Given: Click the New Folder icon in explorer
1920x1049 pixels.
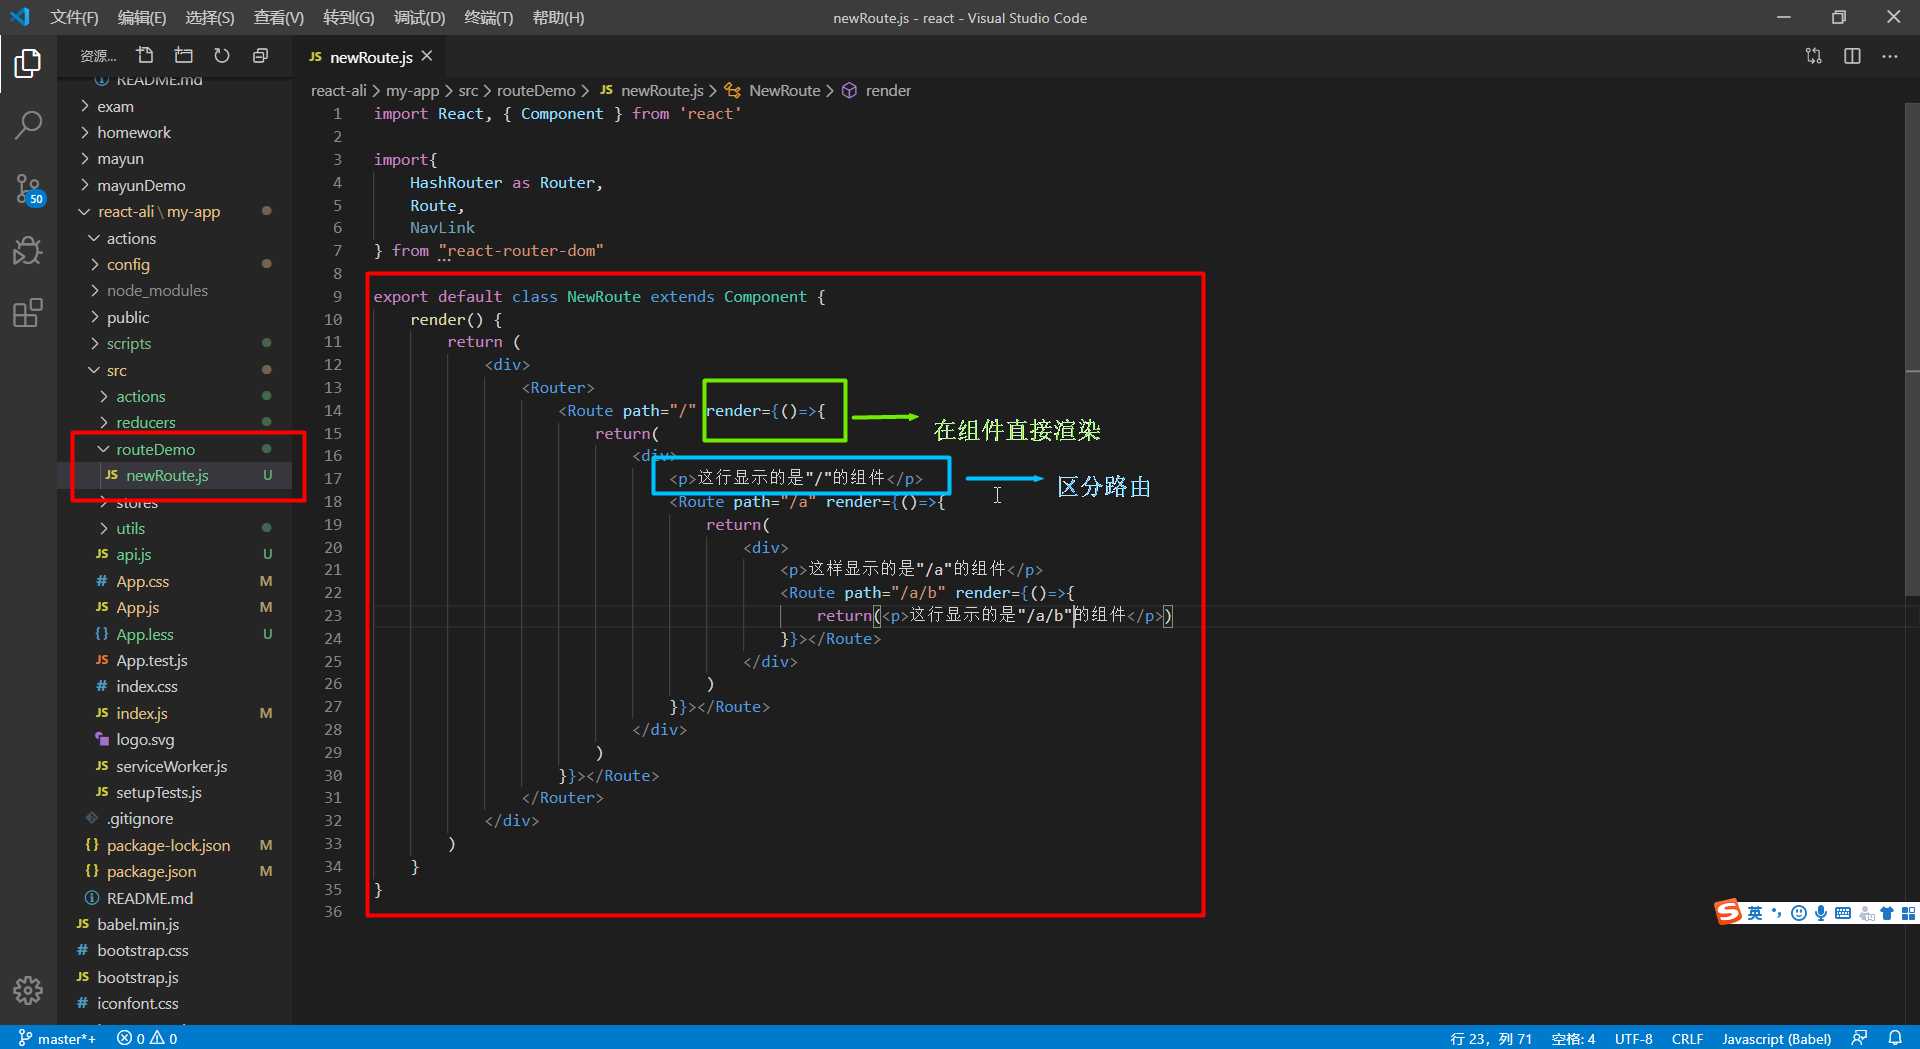Looking at the screenshot, I should [183, 56].
